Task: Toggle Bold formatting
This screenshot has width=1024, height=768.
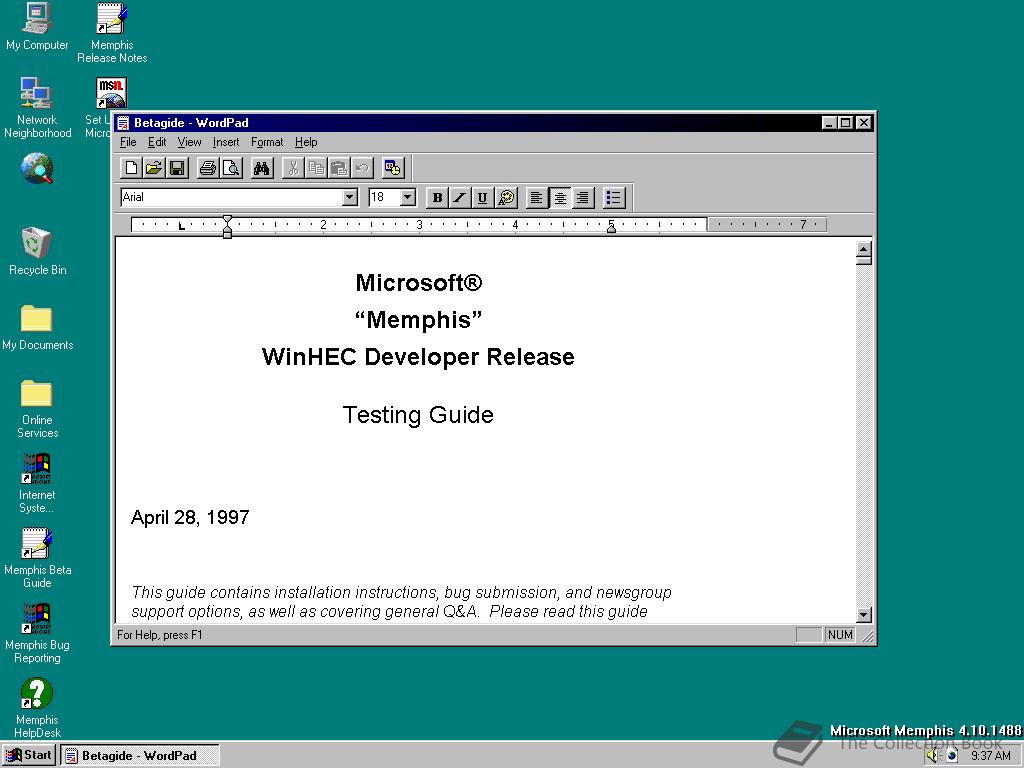Action: [x=437, y=197]
